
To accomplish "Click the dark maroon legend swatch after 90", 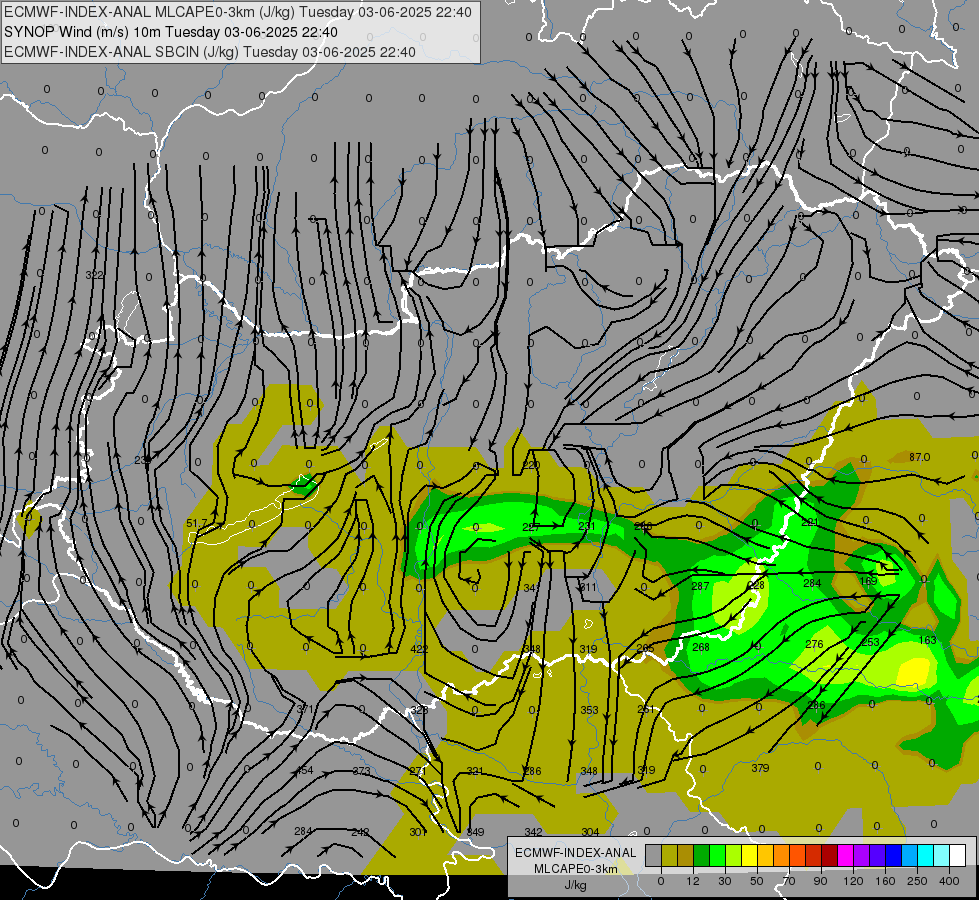I will tap(830, 855).
